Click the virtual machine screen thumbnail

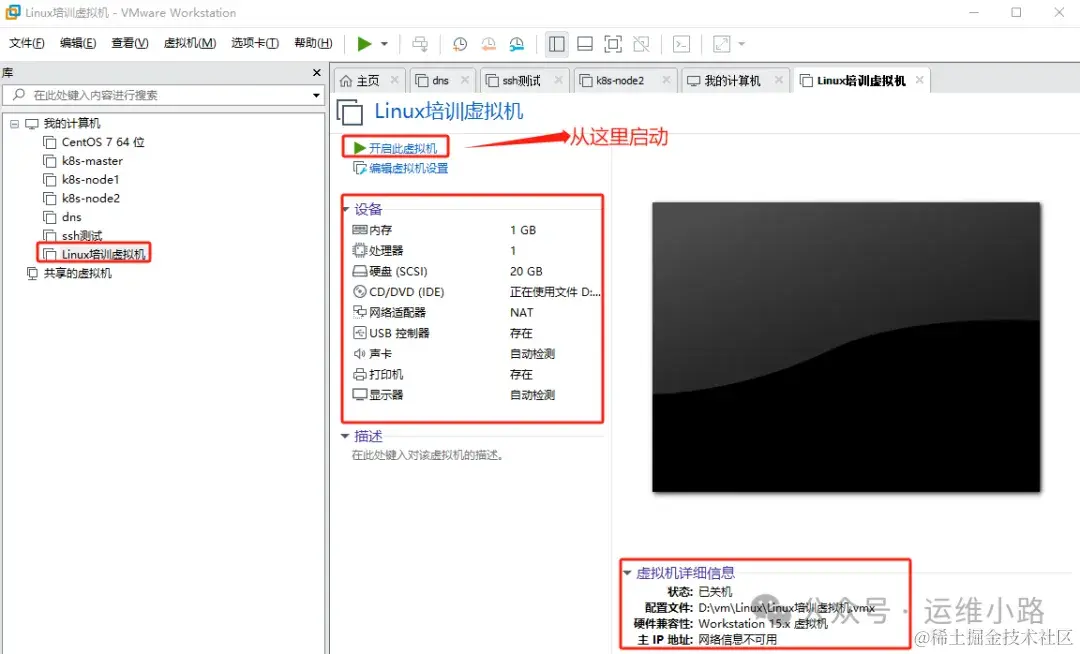click(x=846, y=347)
